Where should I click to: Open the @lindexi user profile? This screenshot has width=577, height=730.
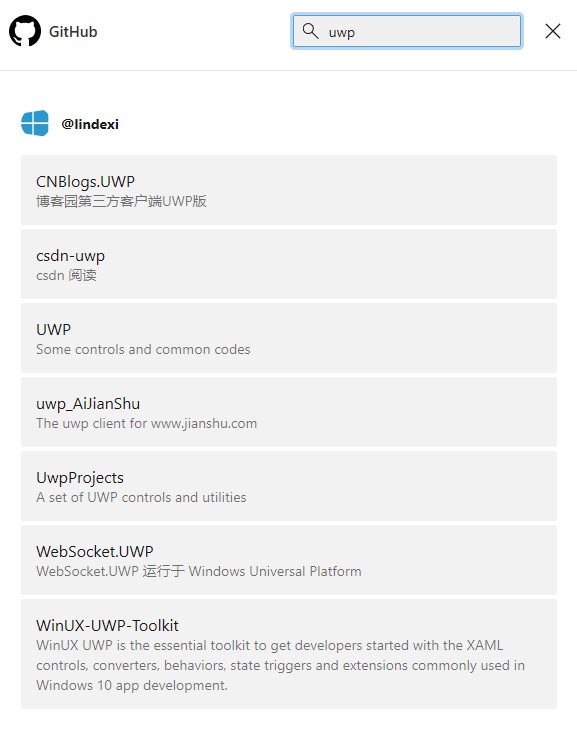coord(90,124)
